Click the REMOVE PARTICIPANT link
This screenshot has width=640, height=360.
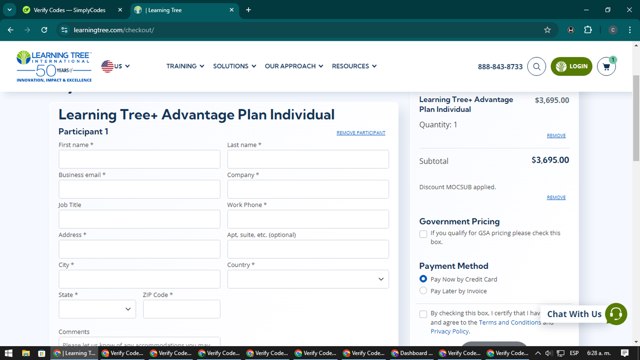[x=361, y=133]
